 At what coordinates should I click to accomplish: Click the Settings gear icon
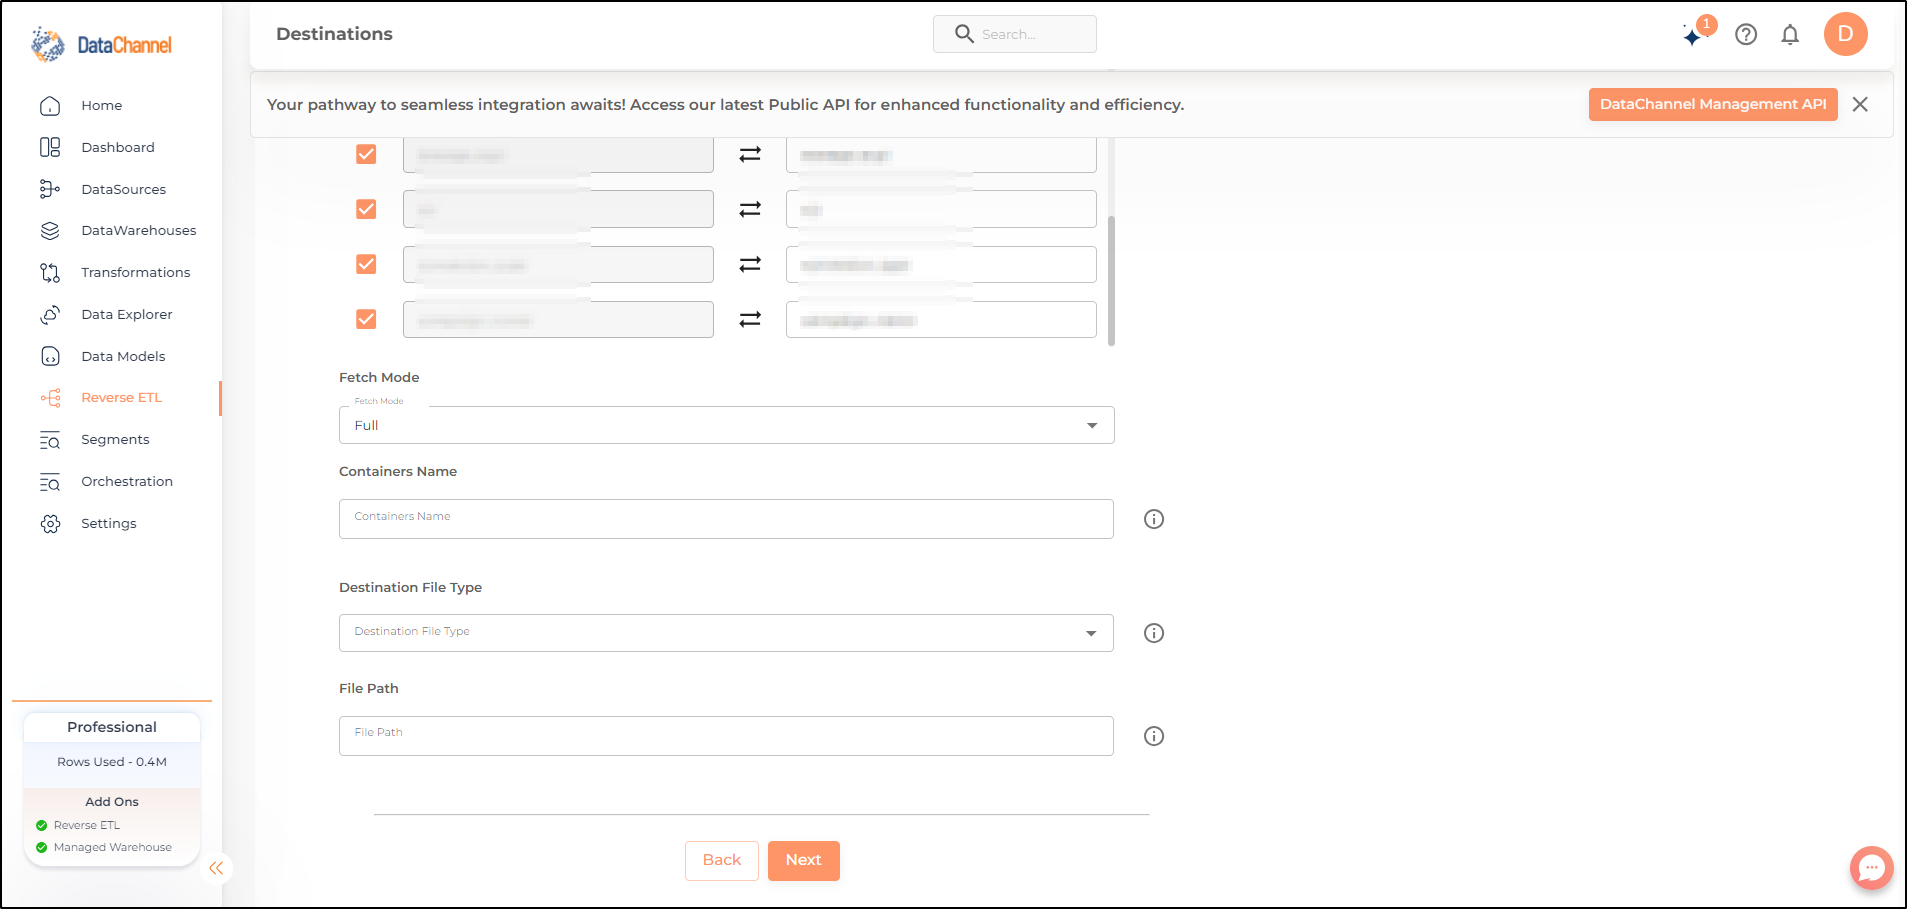coord(50,524)
